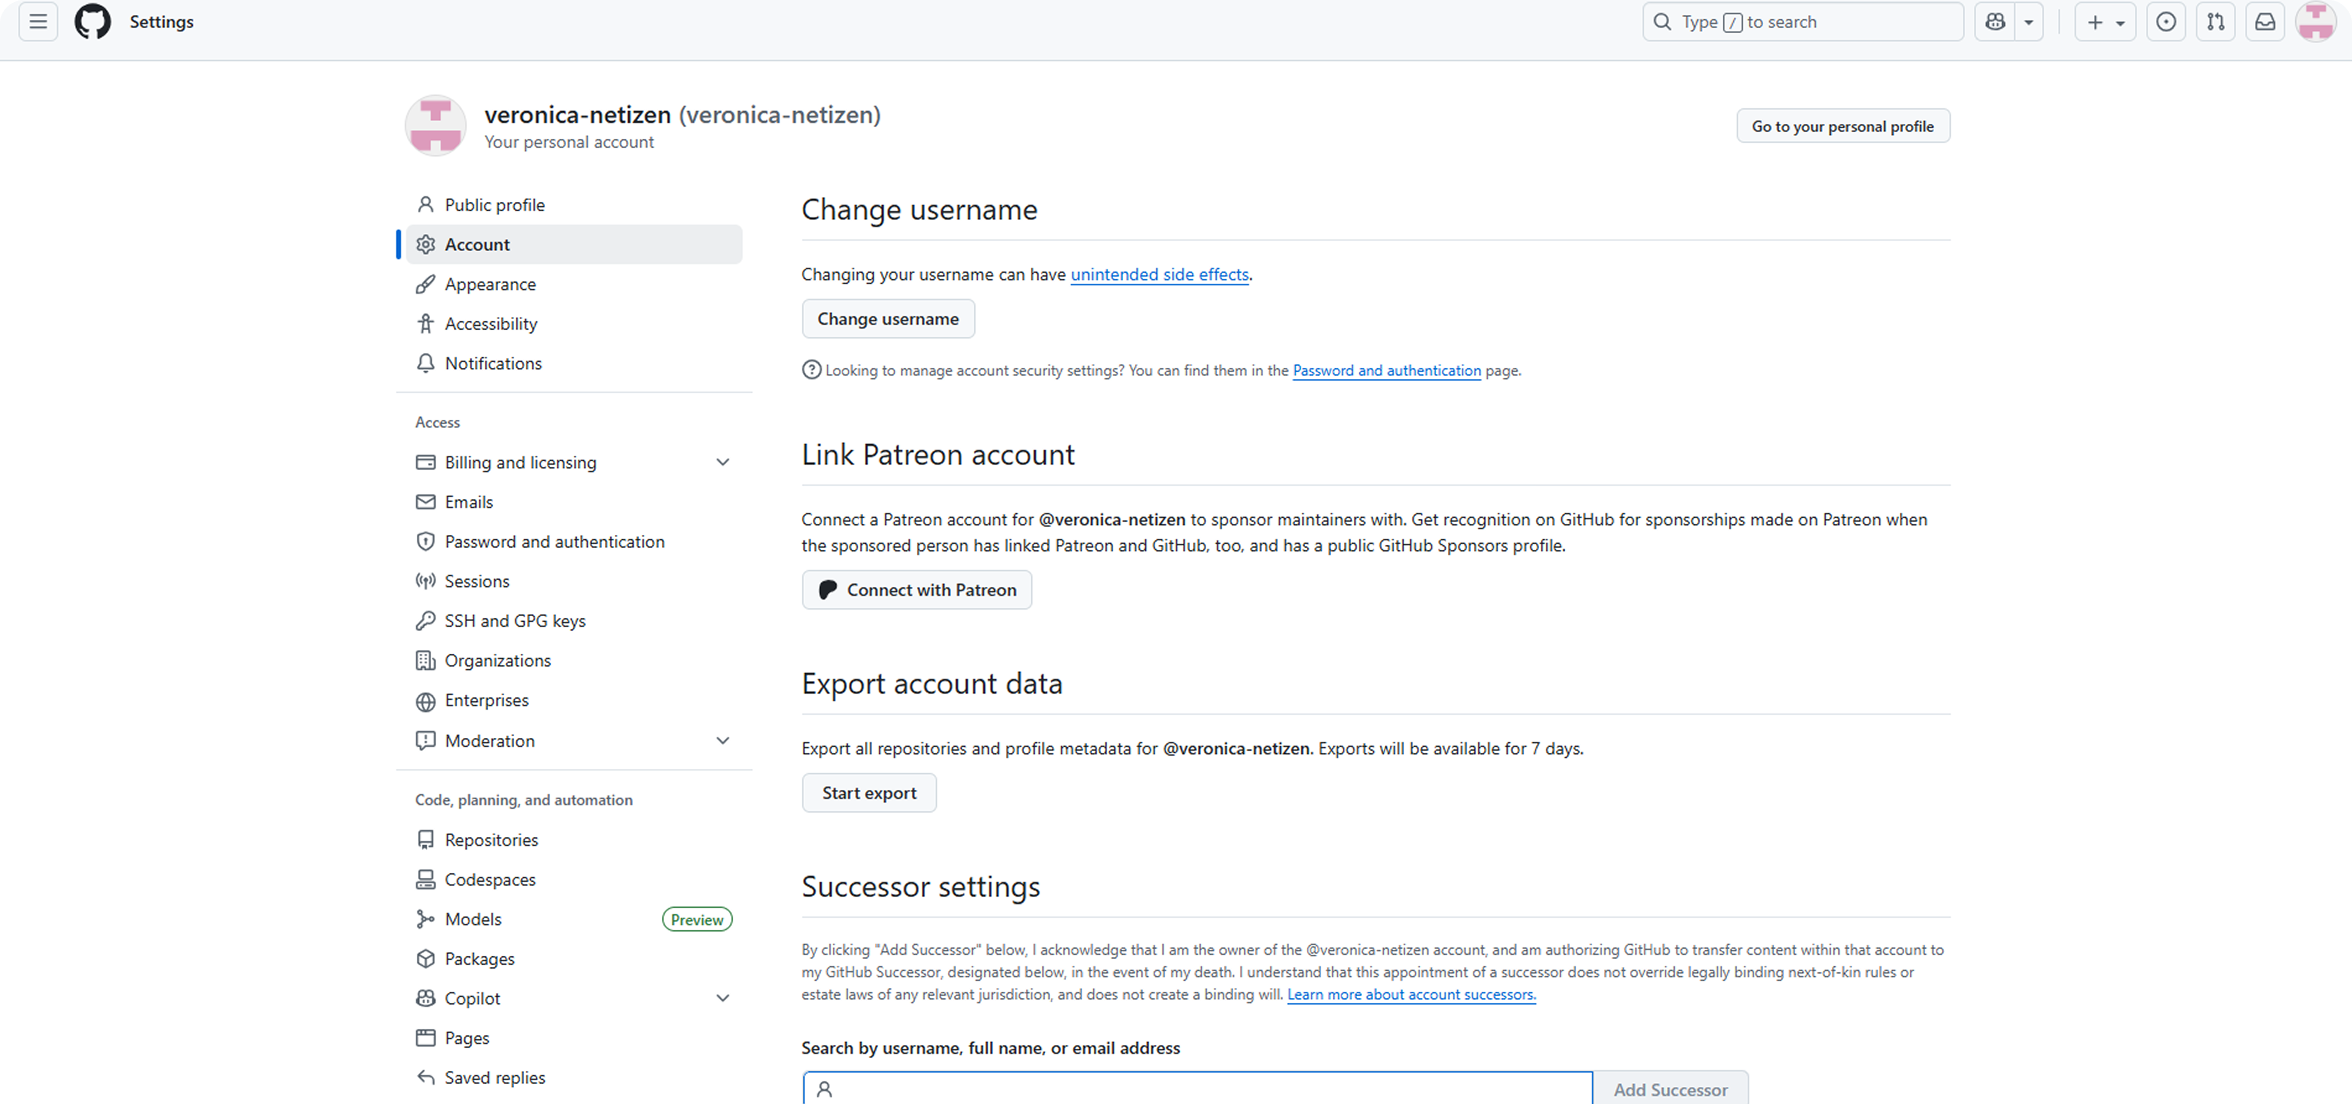Click the Enterprises globe icon
The height and width of the screenshot is (1104, 2352).
click(426, 701)
